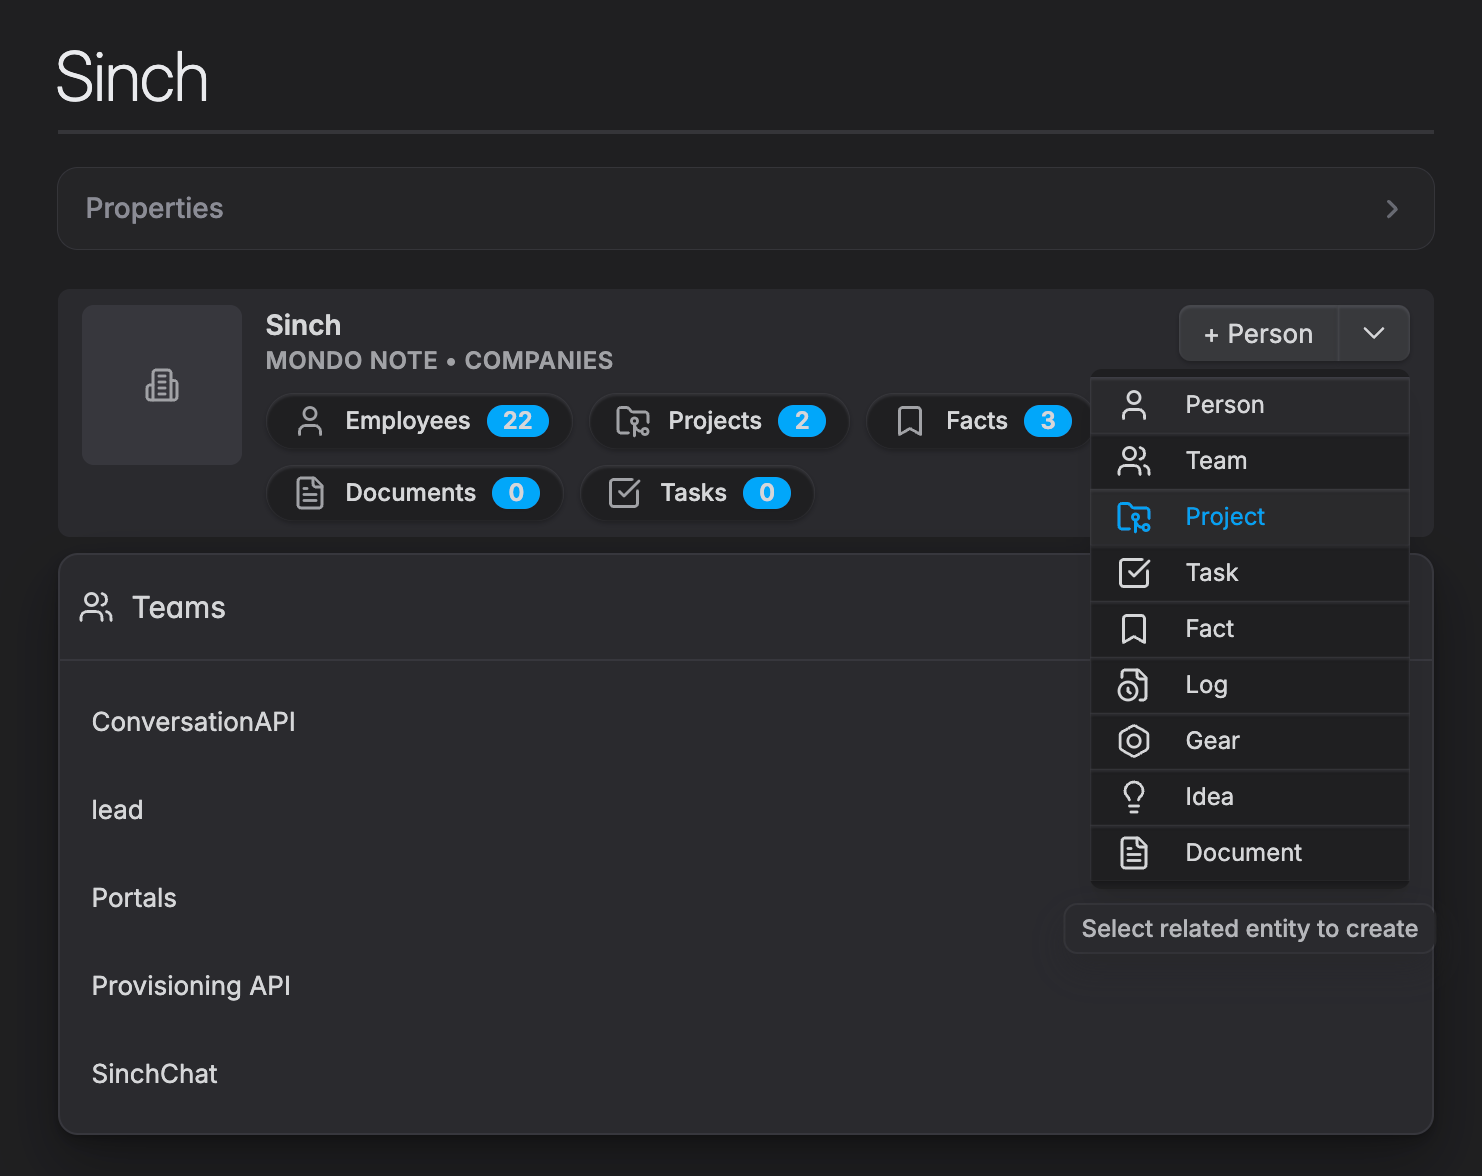The height and width of the screenshot is (1176, 1482).
Task: Select Person from the create menu
Action: click(1250, 405)
